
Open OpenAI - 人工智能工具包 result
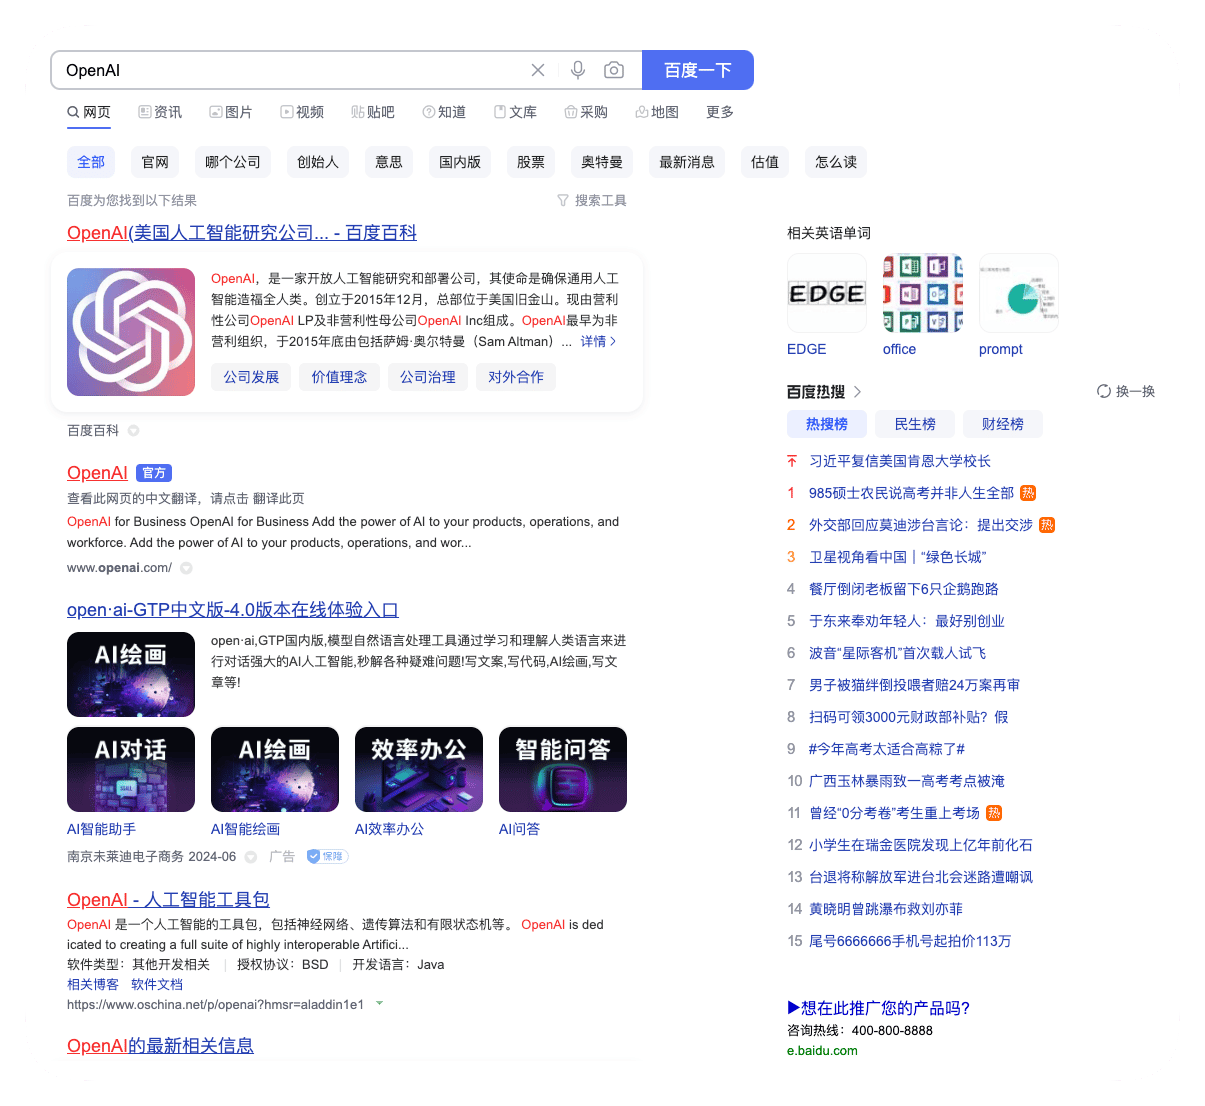(168, 900)
